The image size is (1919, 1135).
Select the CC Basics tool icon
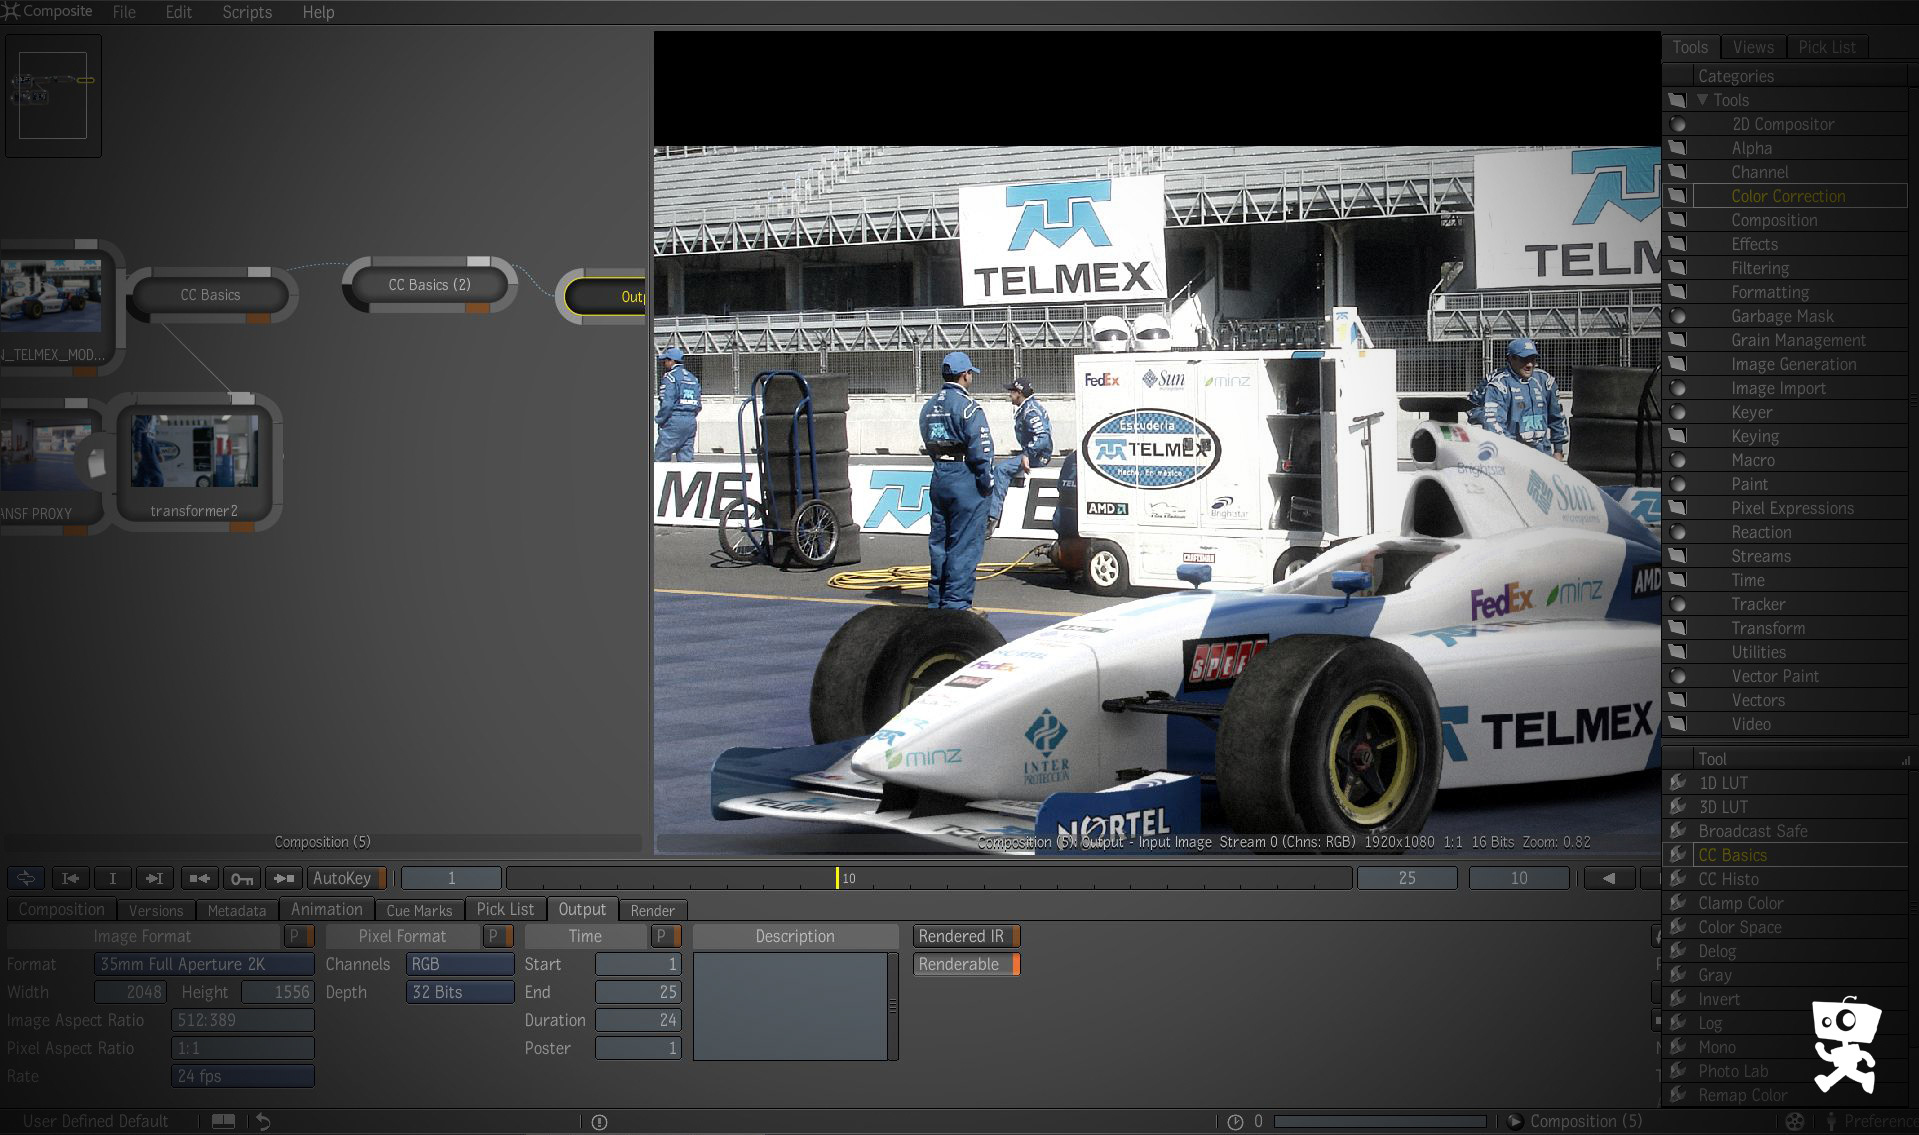[1678, 855]
